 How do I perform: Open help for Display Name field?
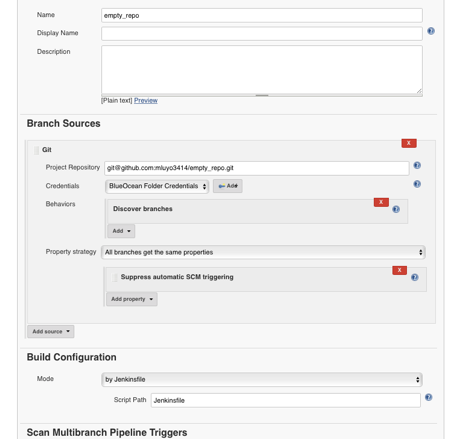(x=431, y=31)
